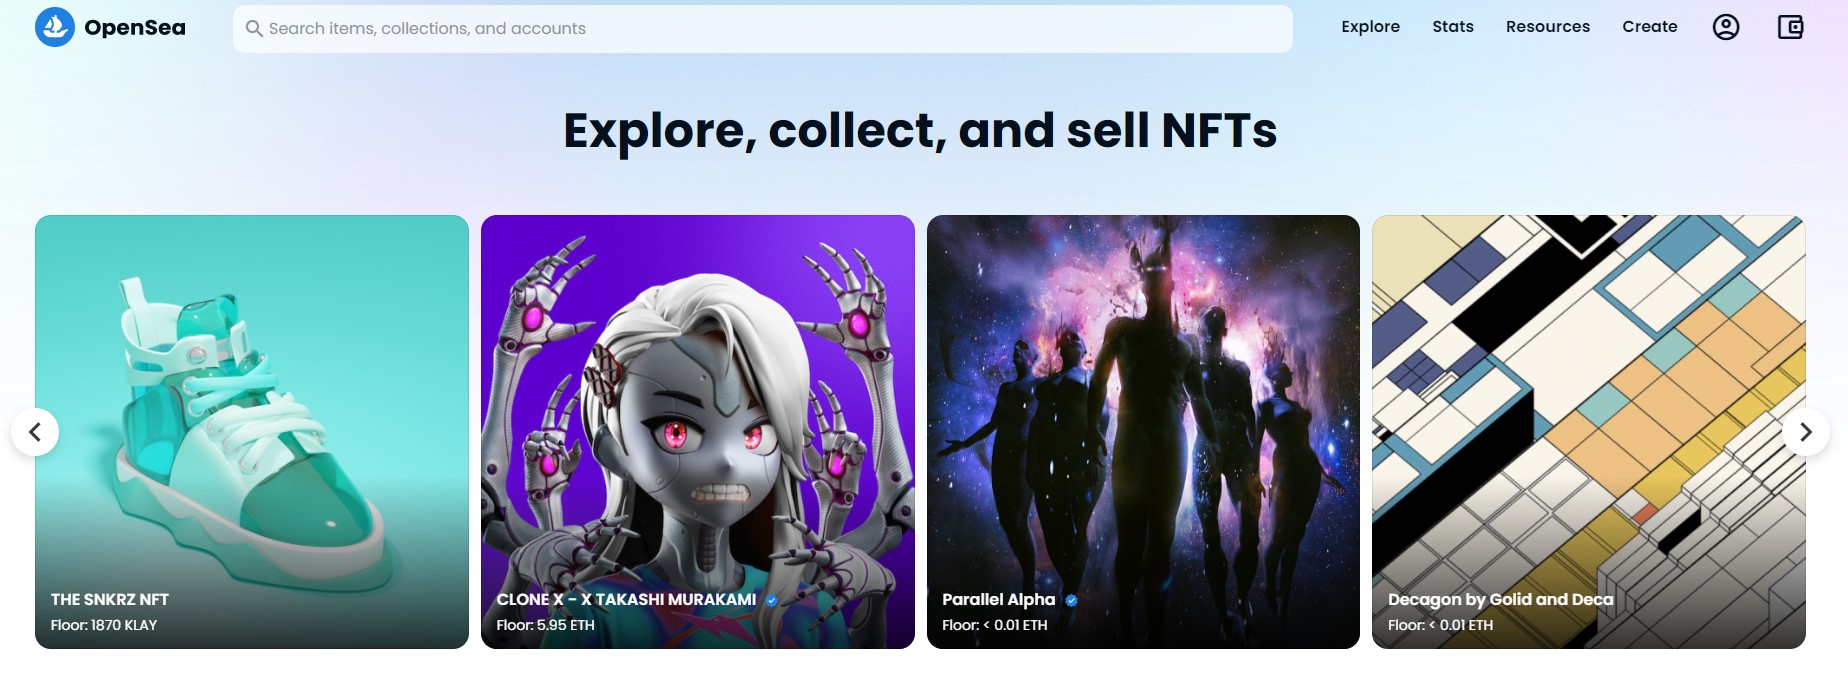Click Parallel Alpha verified badge icon
The width and height of the screenshot is (1848, 680).
point(1071,600)
